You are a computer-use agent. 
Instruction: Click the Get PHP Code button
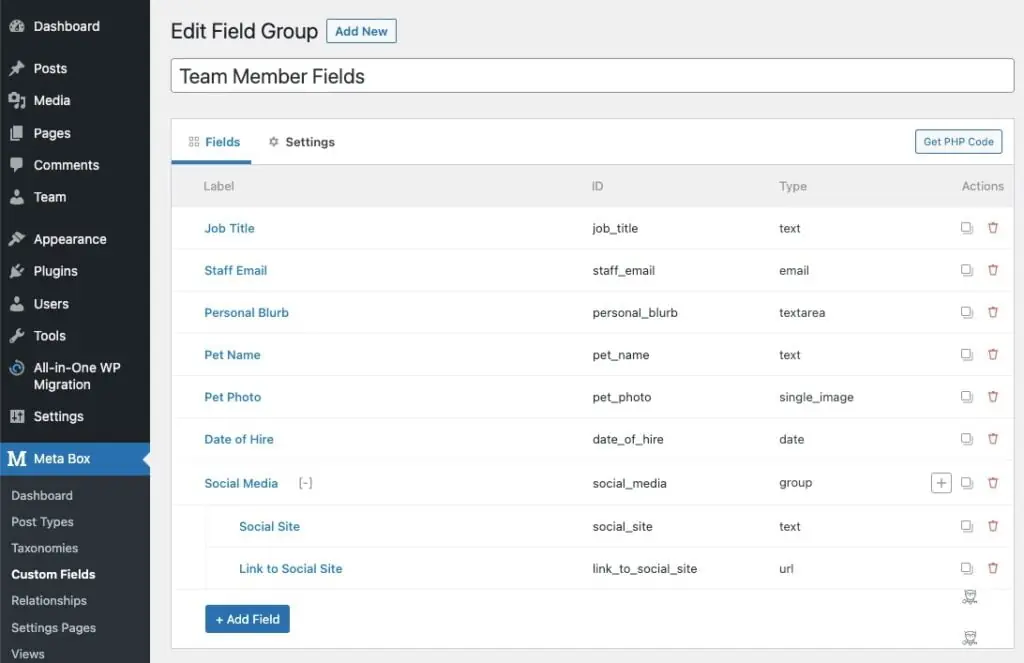pyautogui.click(x=958, y=142)
